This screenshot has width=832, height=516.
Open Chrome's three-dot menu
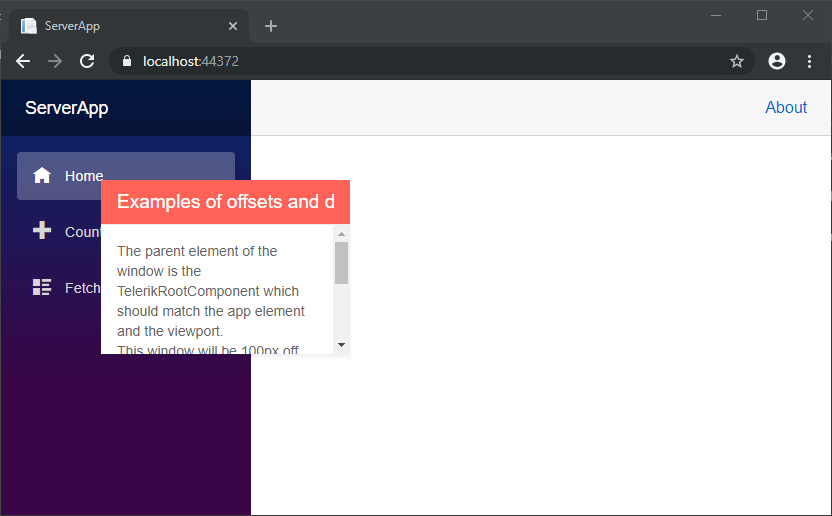809,61
